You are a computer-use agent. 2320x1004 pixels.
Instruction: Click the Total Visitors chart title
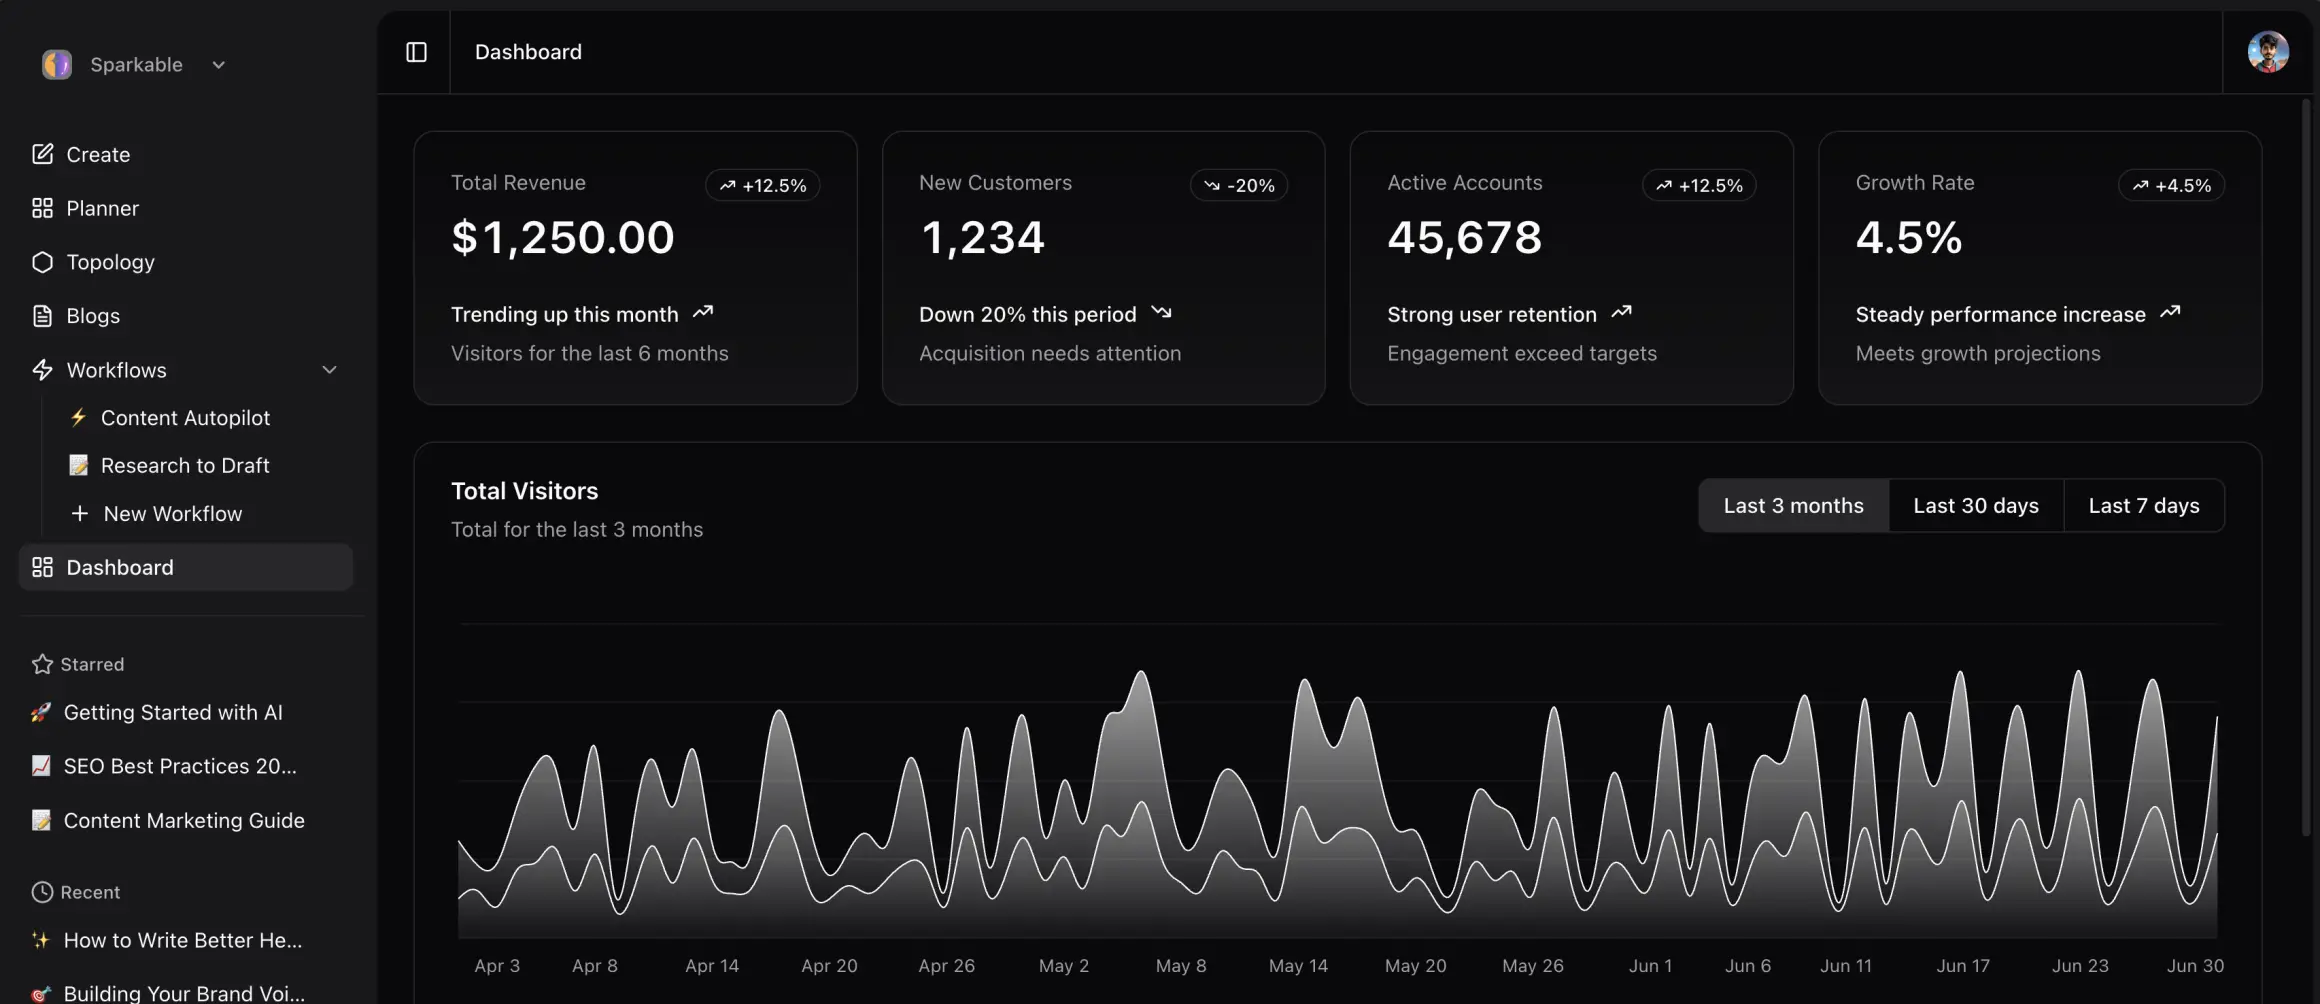tap(524, 491)
